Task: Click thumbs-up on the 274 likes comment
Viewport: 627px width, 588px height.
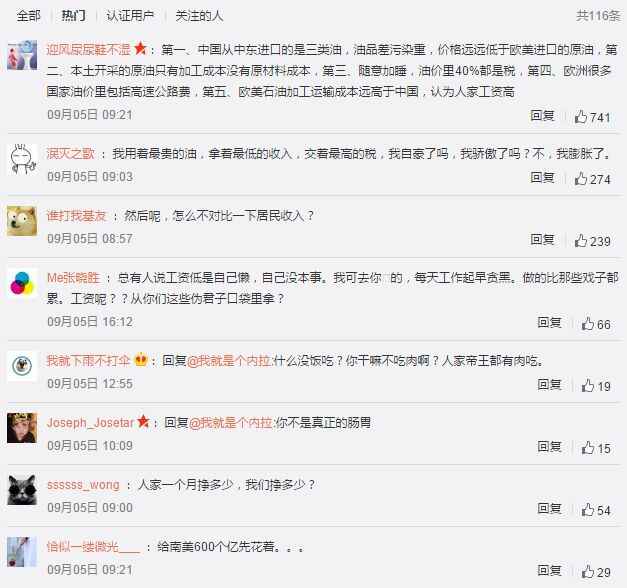Action: click(581, 178)
